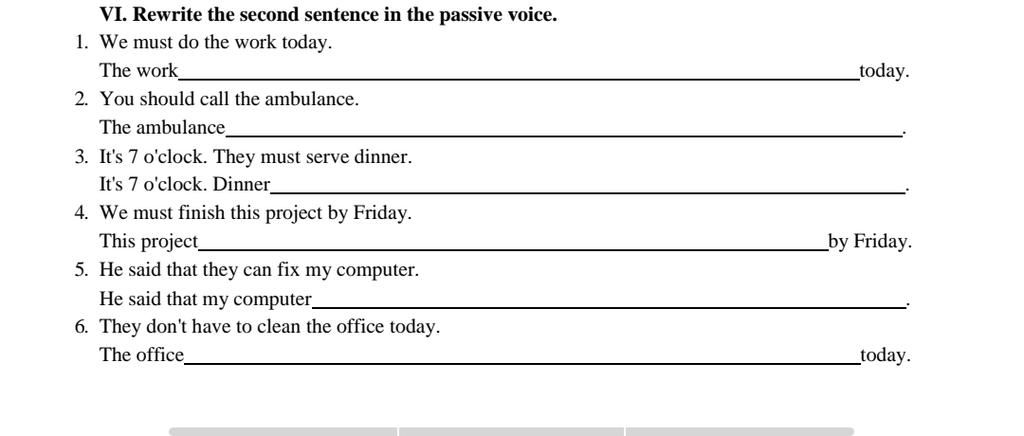Click the answer line following "Dinner"

coord(587,186)
